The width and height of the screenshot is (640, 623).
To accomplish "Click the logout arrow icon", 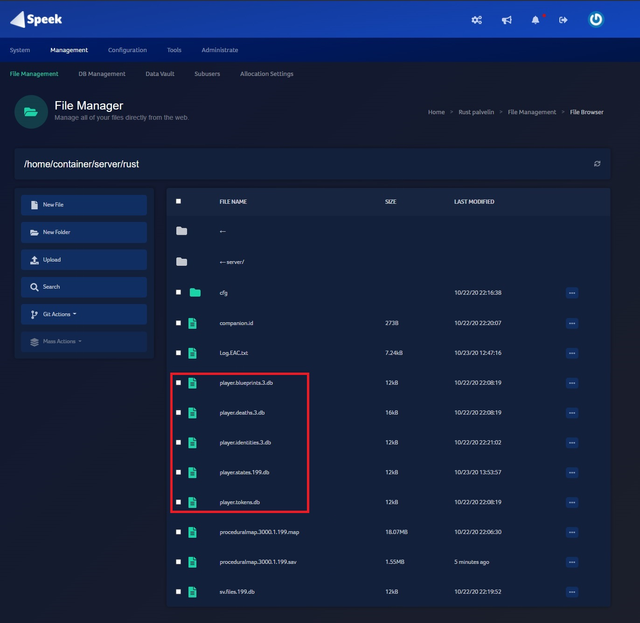I will pos(563,20).
